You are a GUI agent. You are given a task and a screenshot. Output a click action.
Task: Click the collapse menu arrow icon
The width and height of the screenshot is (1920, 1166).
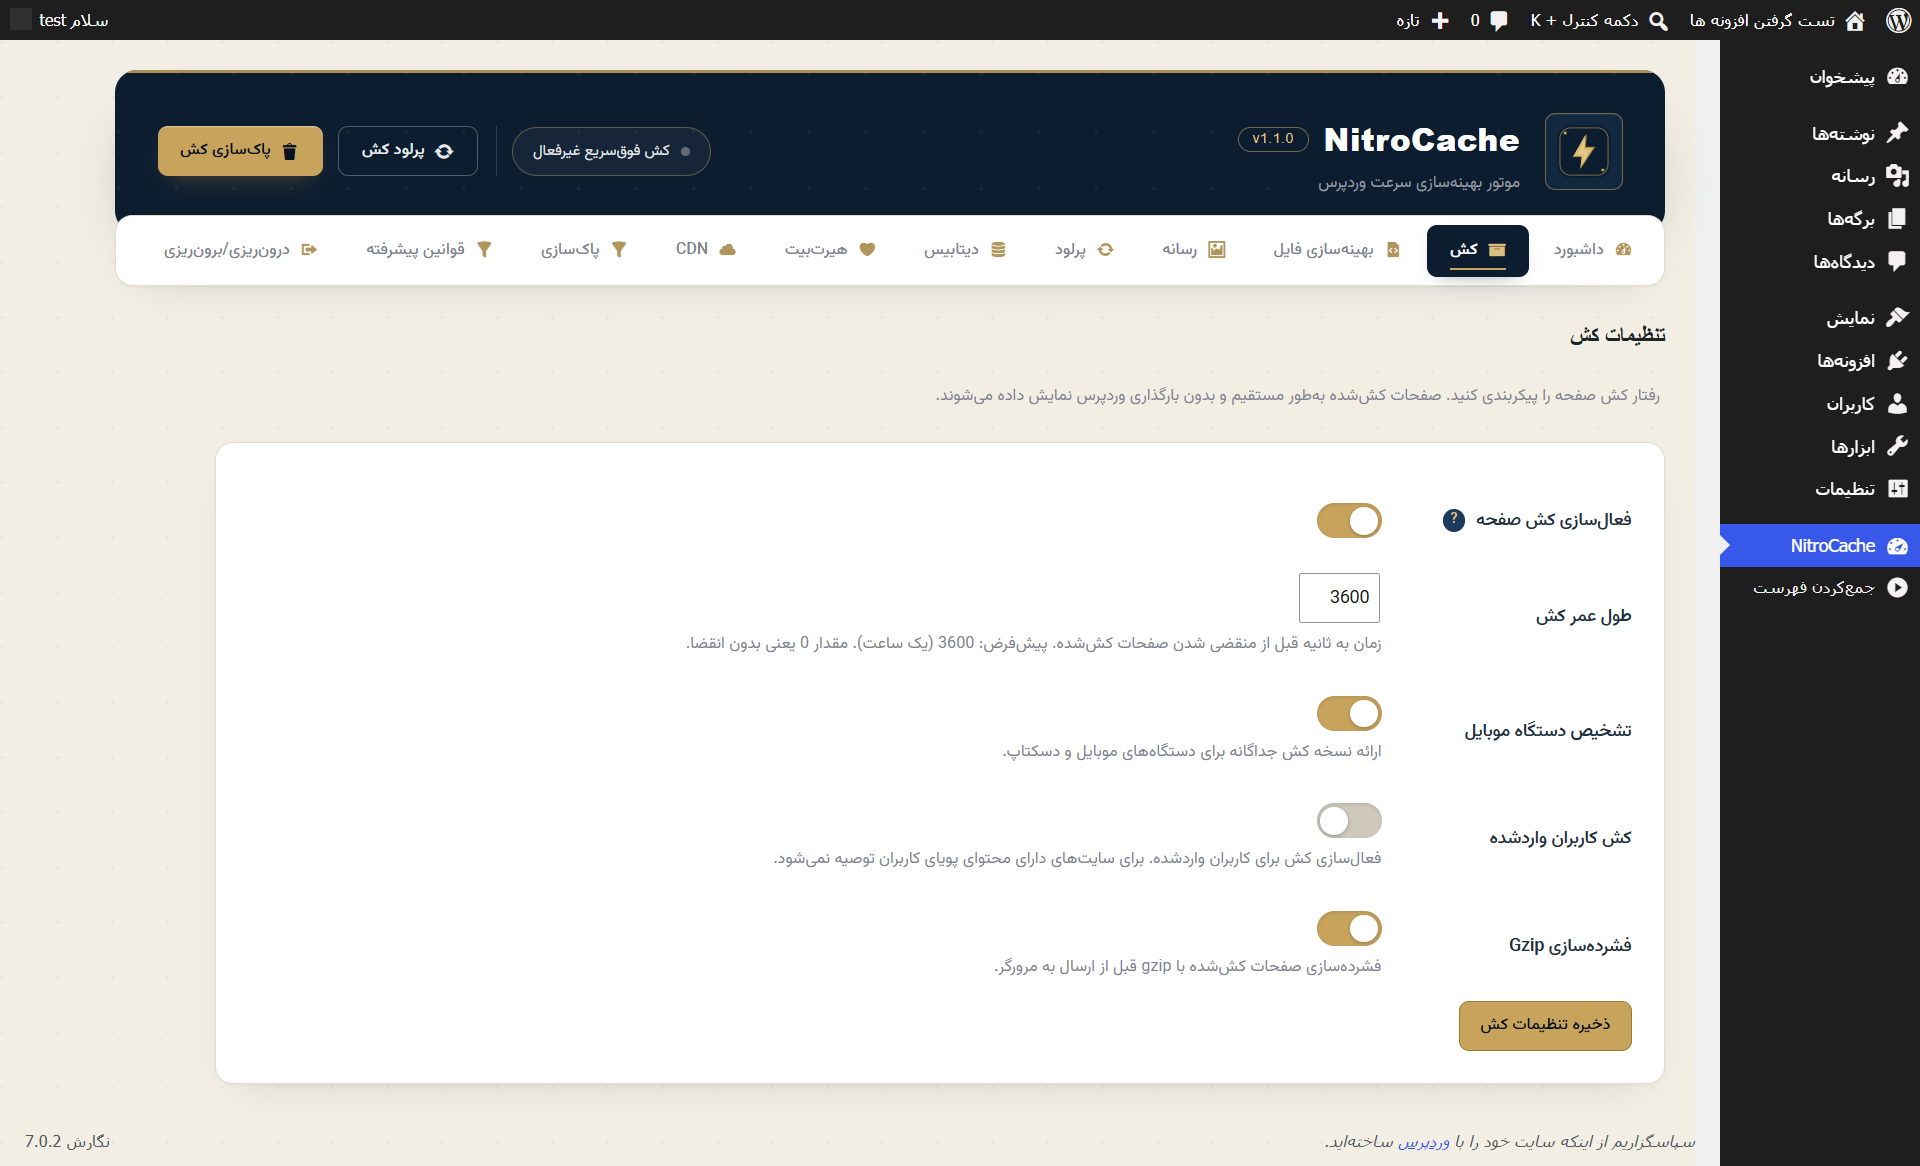(x=1897, y=588)
